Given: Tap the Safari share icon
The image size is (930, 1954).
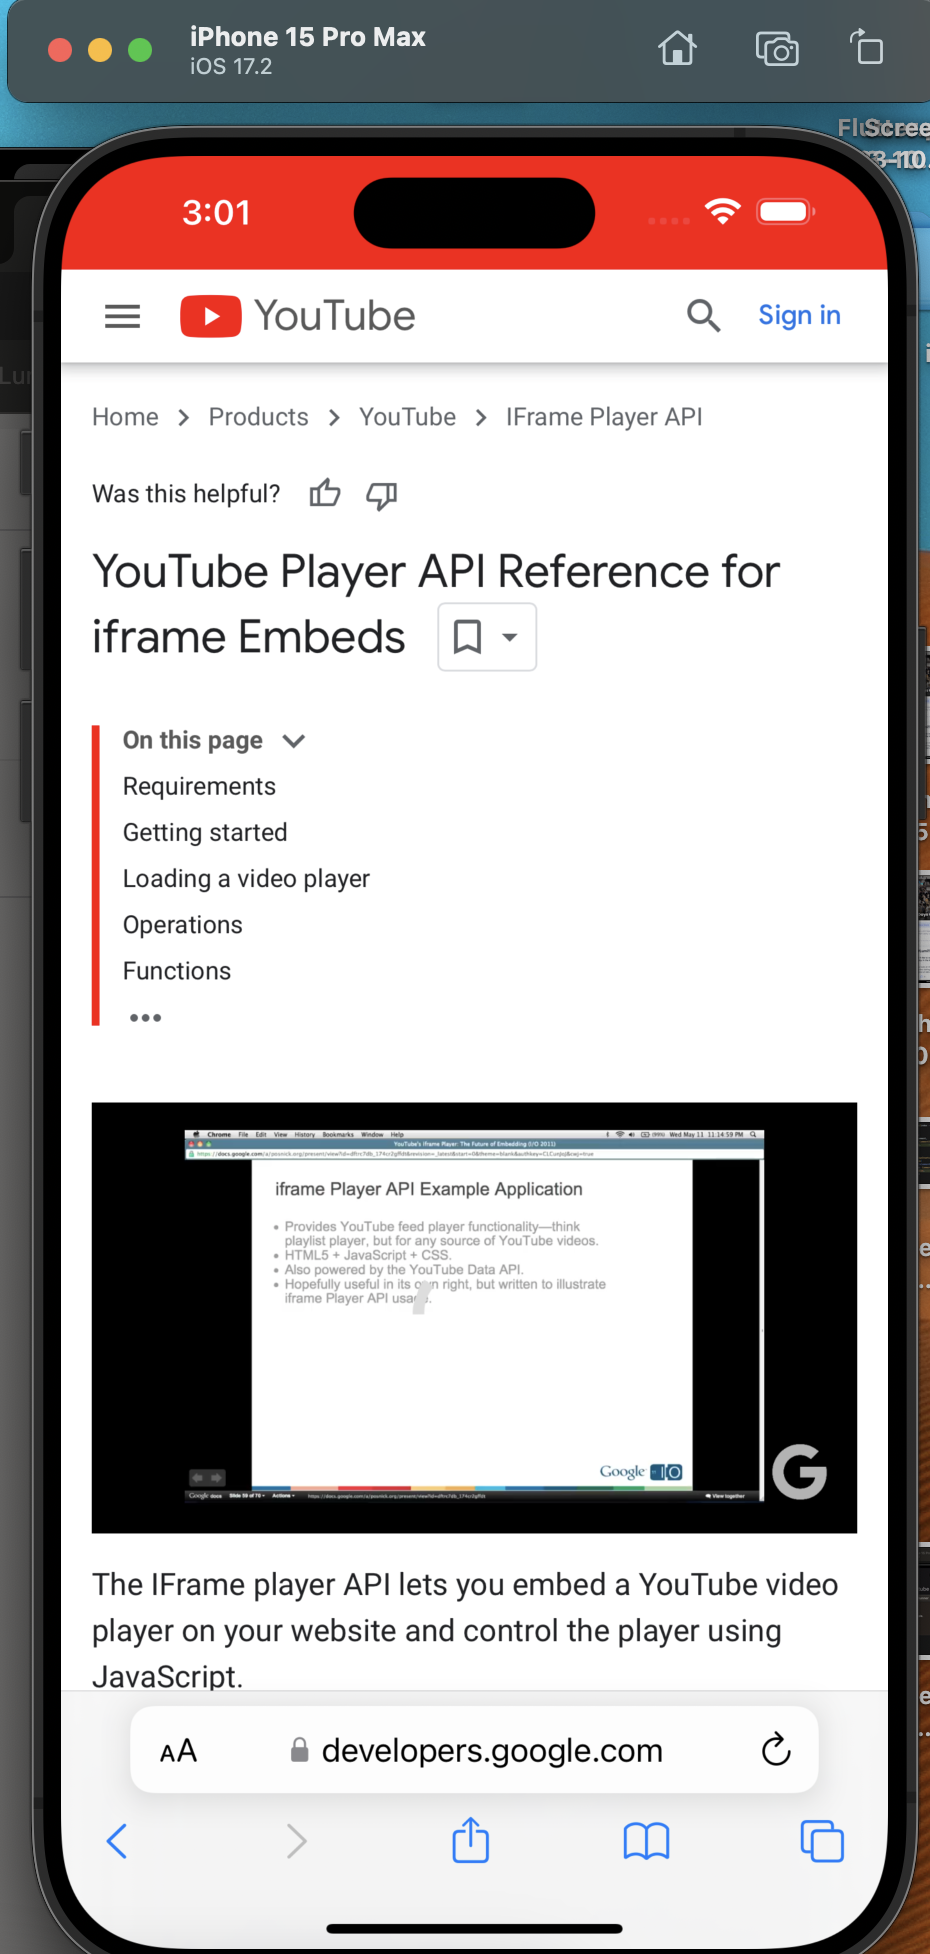Looking at the screenshot, I should point(470,1840).
